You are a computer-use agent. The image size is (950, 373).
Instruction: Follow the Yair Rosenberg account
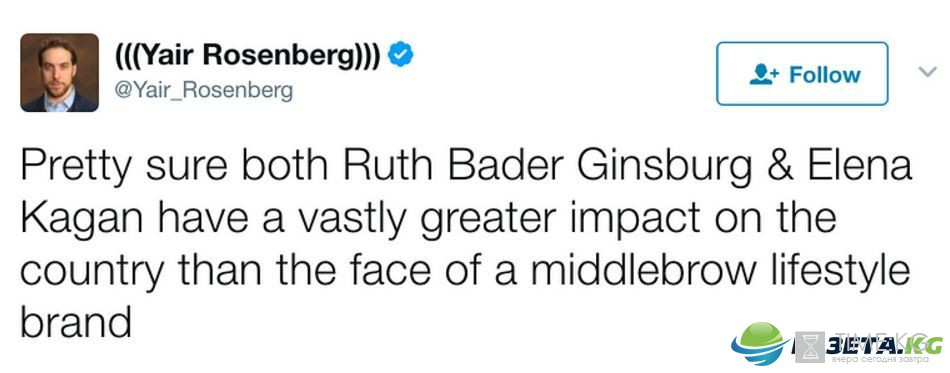pos(802,74)
